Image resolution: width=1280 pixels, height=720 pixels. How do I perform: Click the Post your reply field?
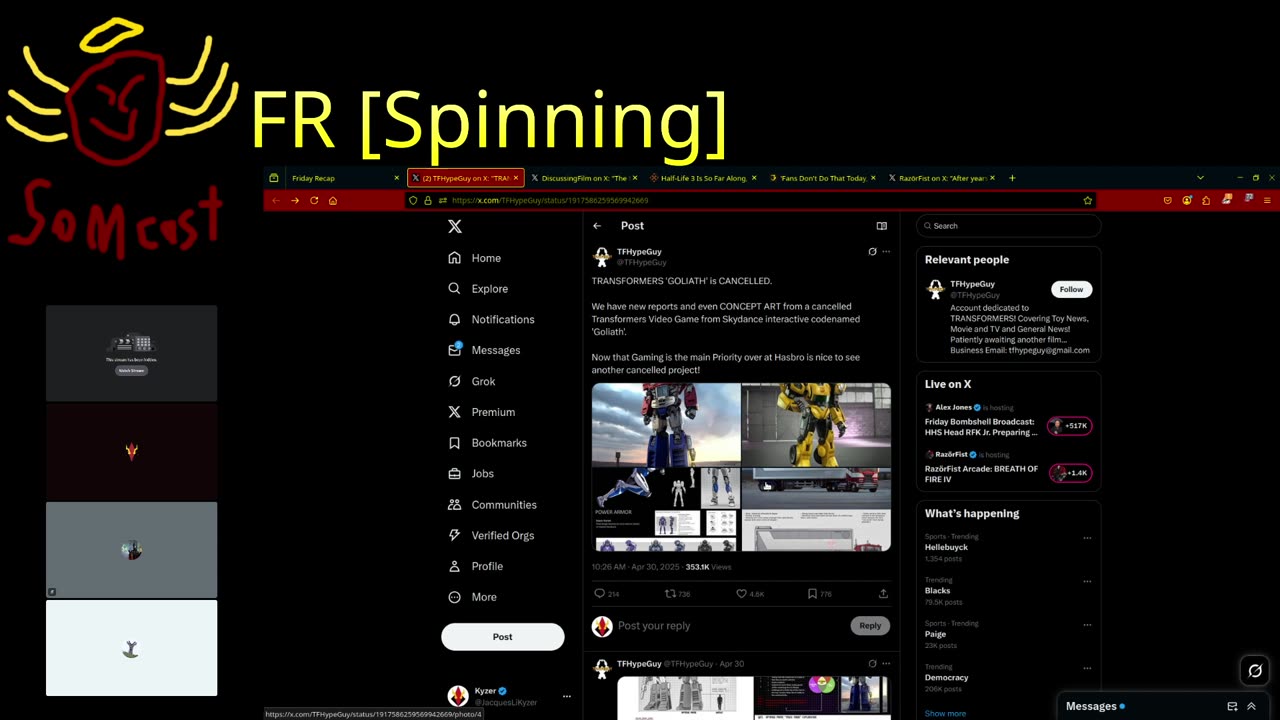tap(730, 626)
